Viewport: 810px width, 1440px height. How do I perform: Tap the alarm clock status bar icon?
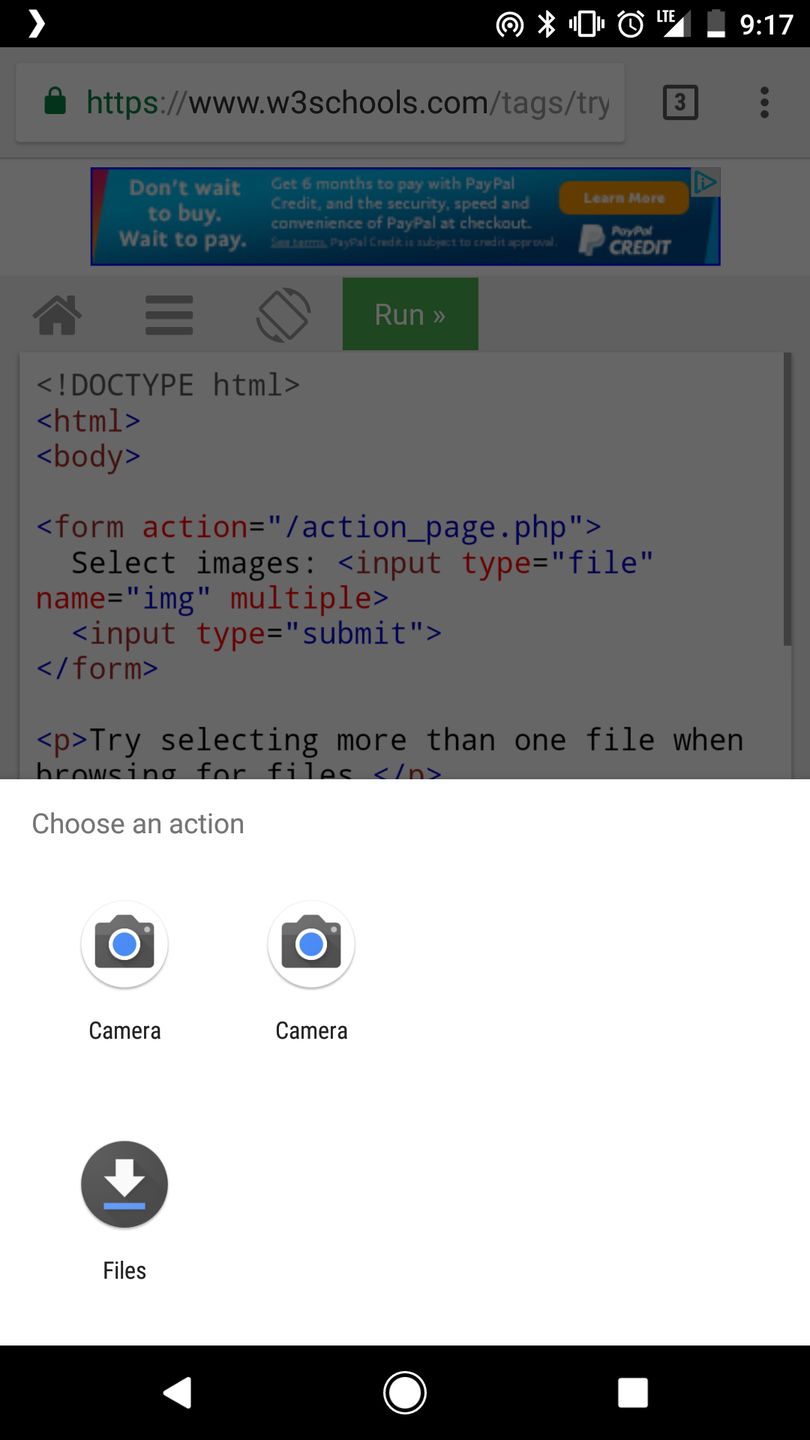pos(631,23)
